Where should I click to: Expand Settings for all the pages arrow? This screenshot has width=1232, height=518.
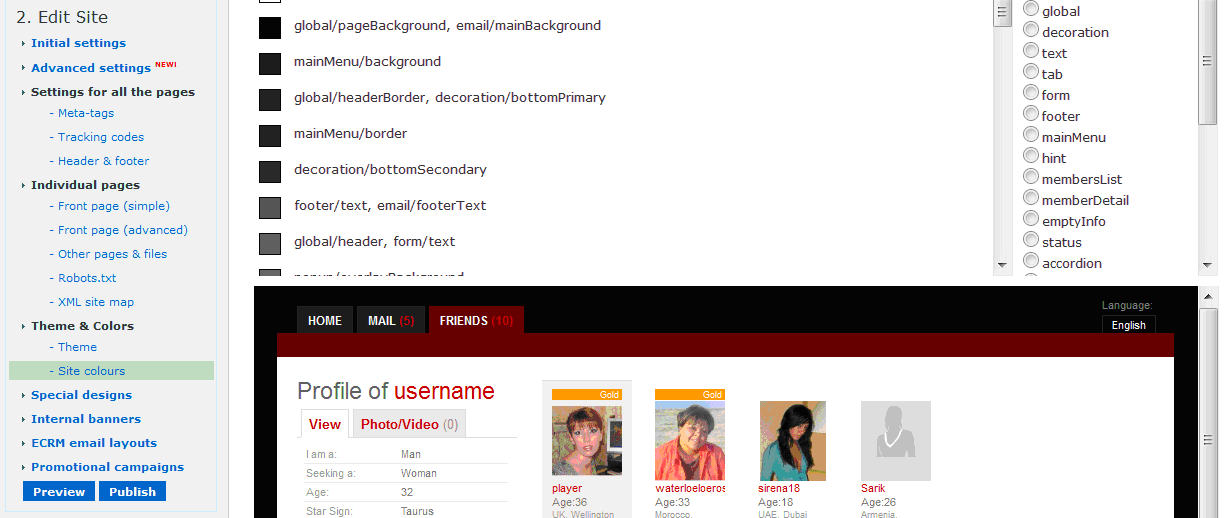pyautogui.click(x=23, y=92)
